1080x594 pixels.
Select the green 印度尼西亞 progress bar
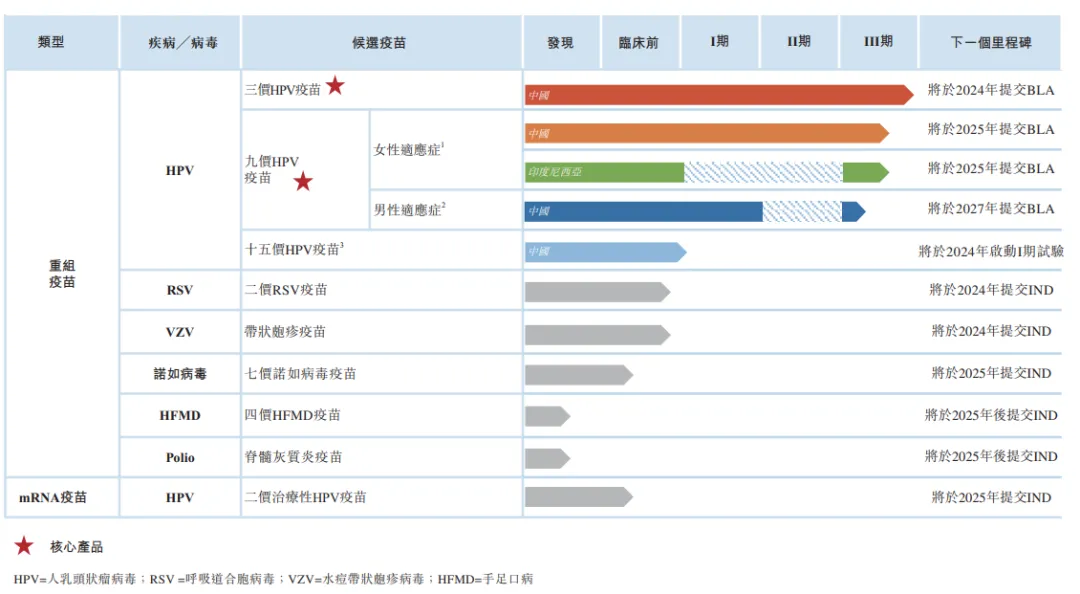click(x=707, y=172)
